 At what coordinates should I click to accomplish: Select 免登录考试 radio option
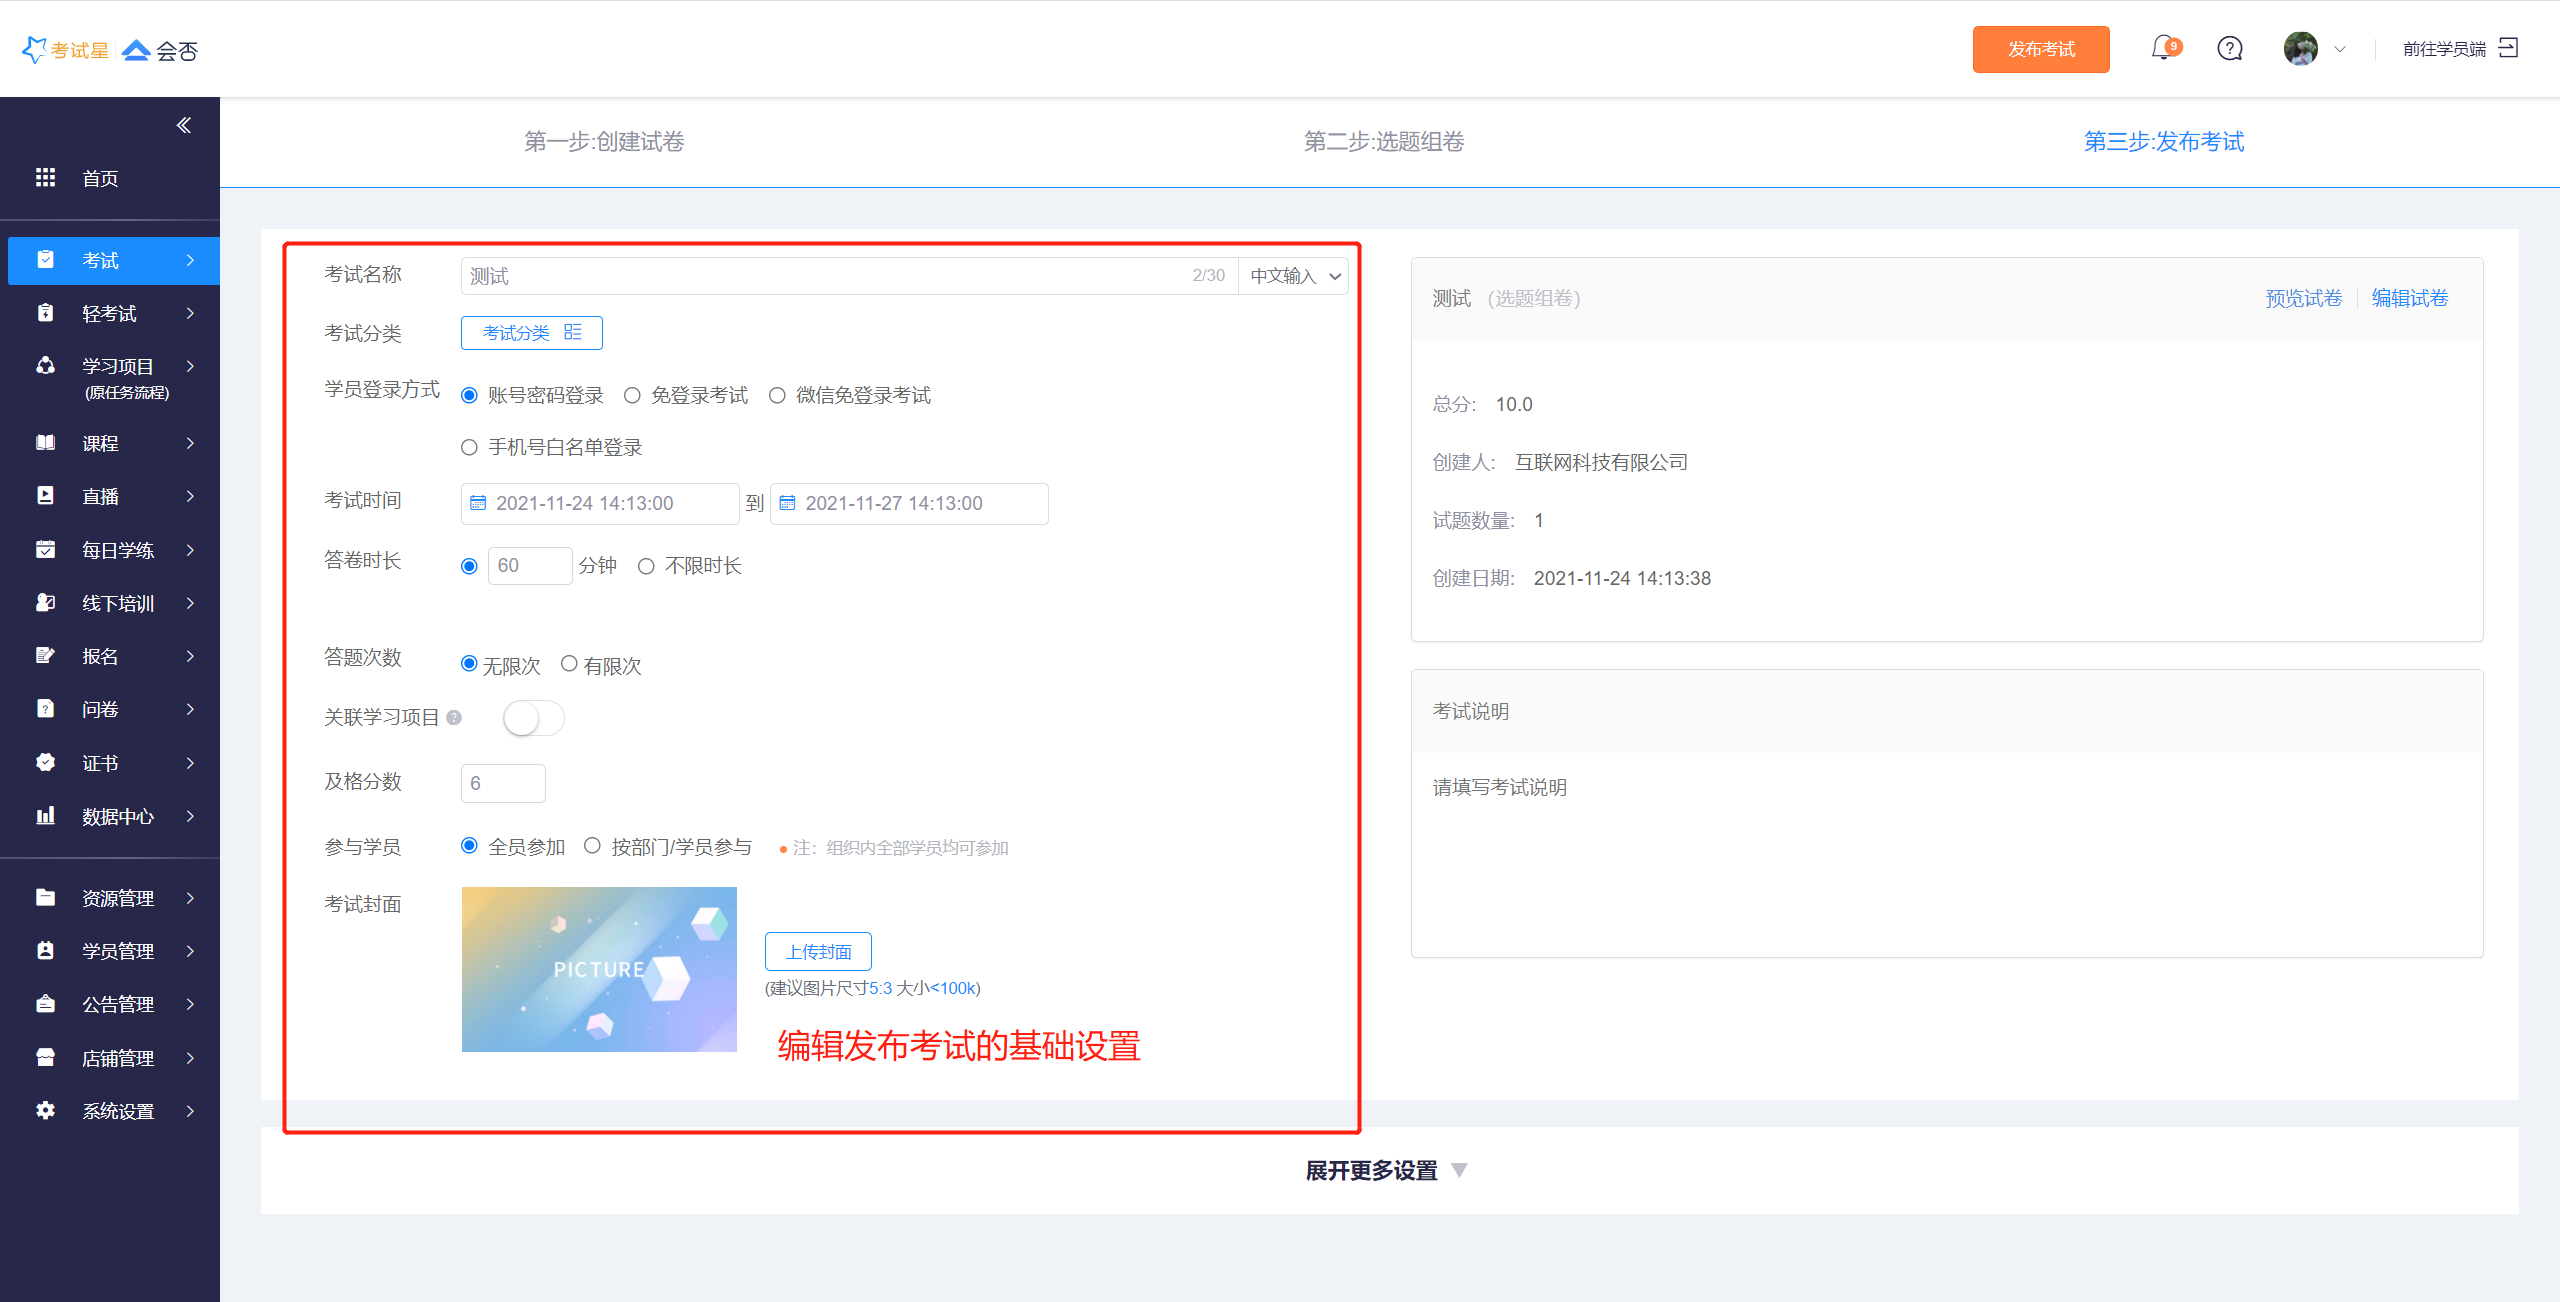coord(632,396)
